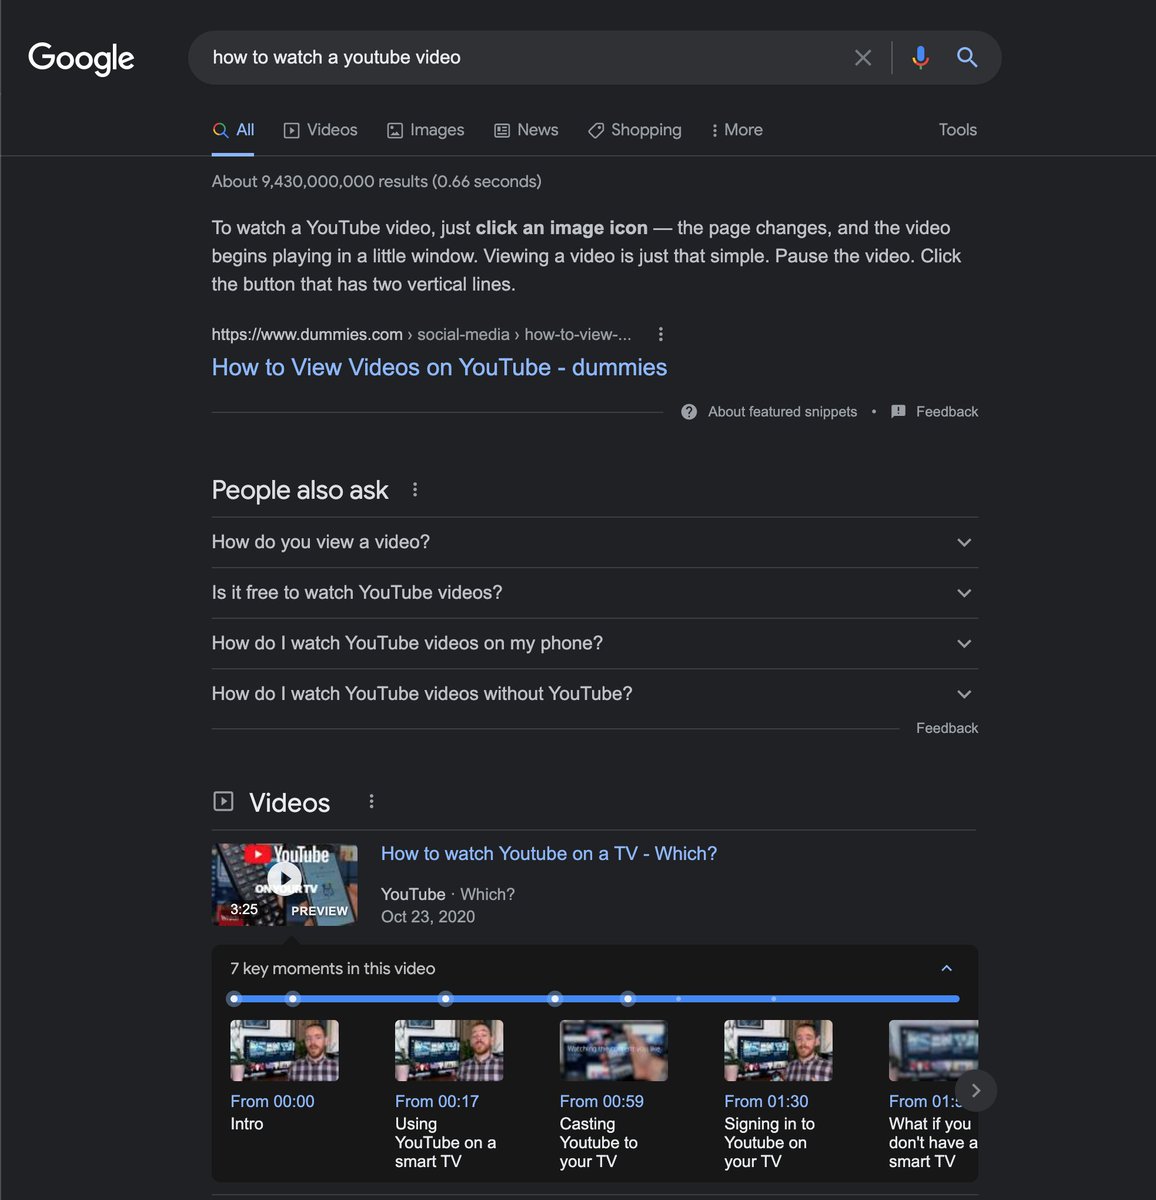Switch to the Images tab
The image size is (1156, 1200).
coord(425,130)
